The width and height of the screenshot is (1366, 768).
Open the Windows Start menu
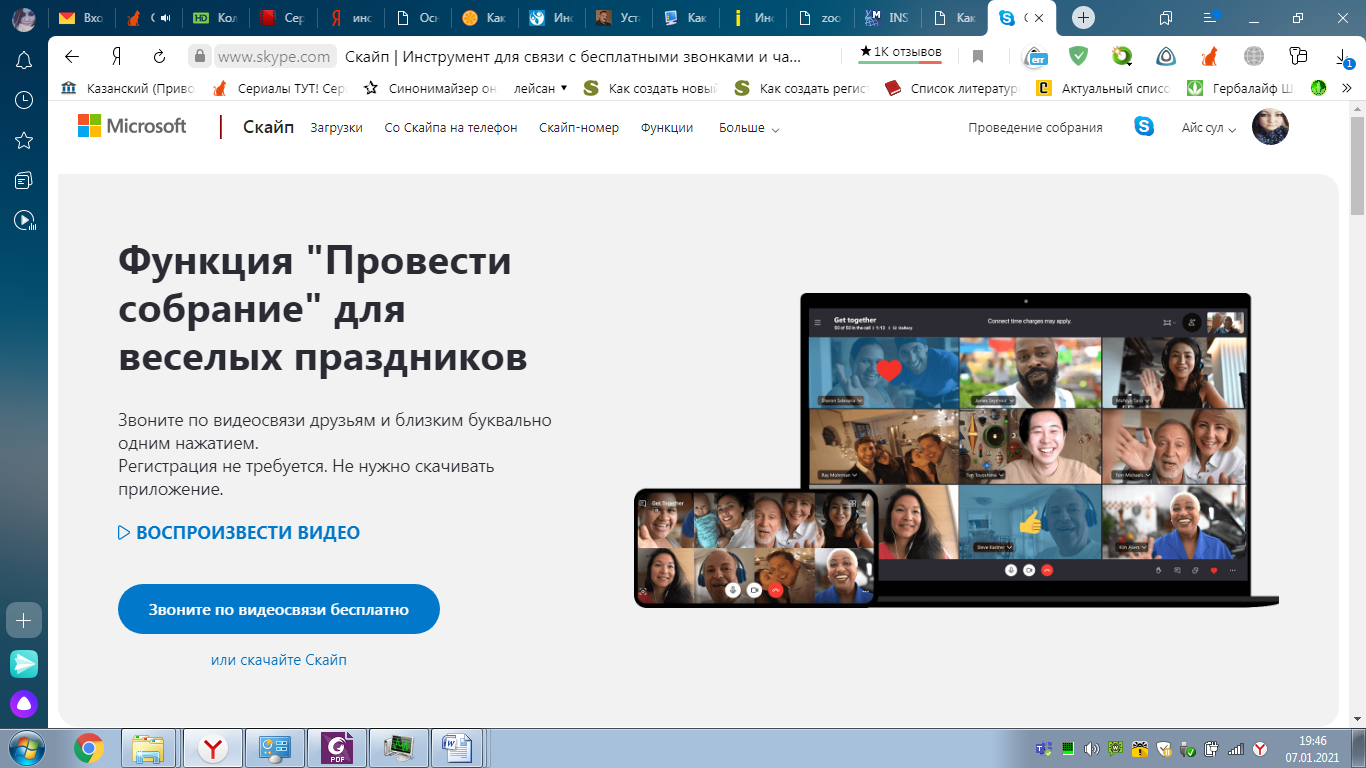pos(24,748)
